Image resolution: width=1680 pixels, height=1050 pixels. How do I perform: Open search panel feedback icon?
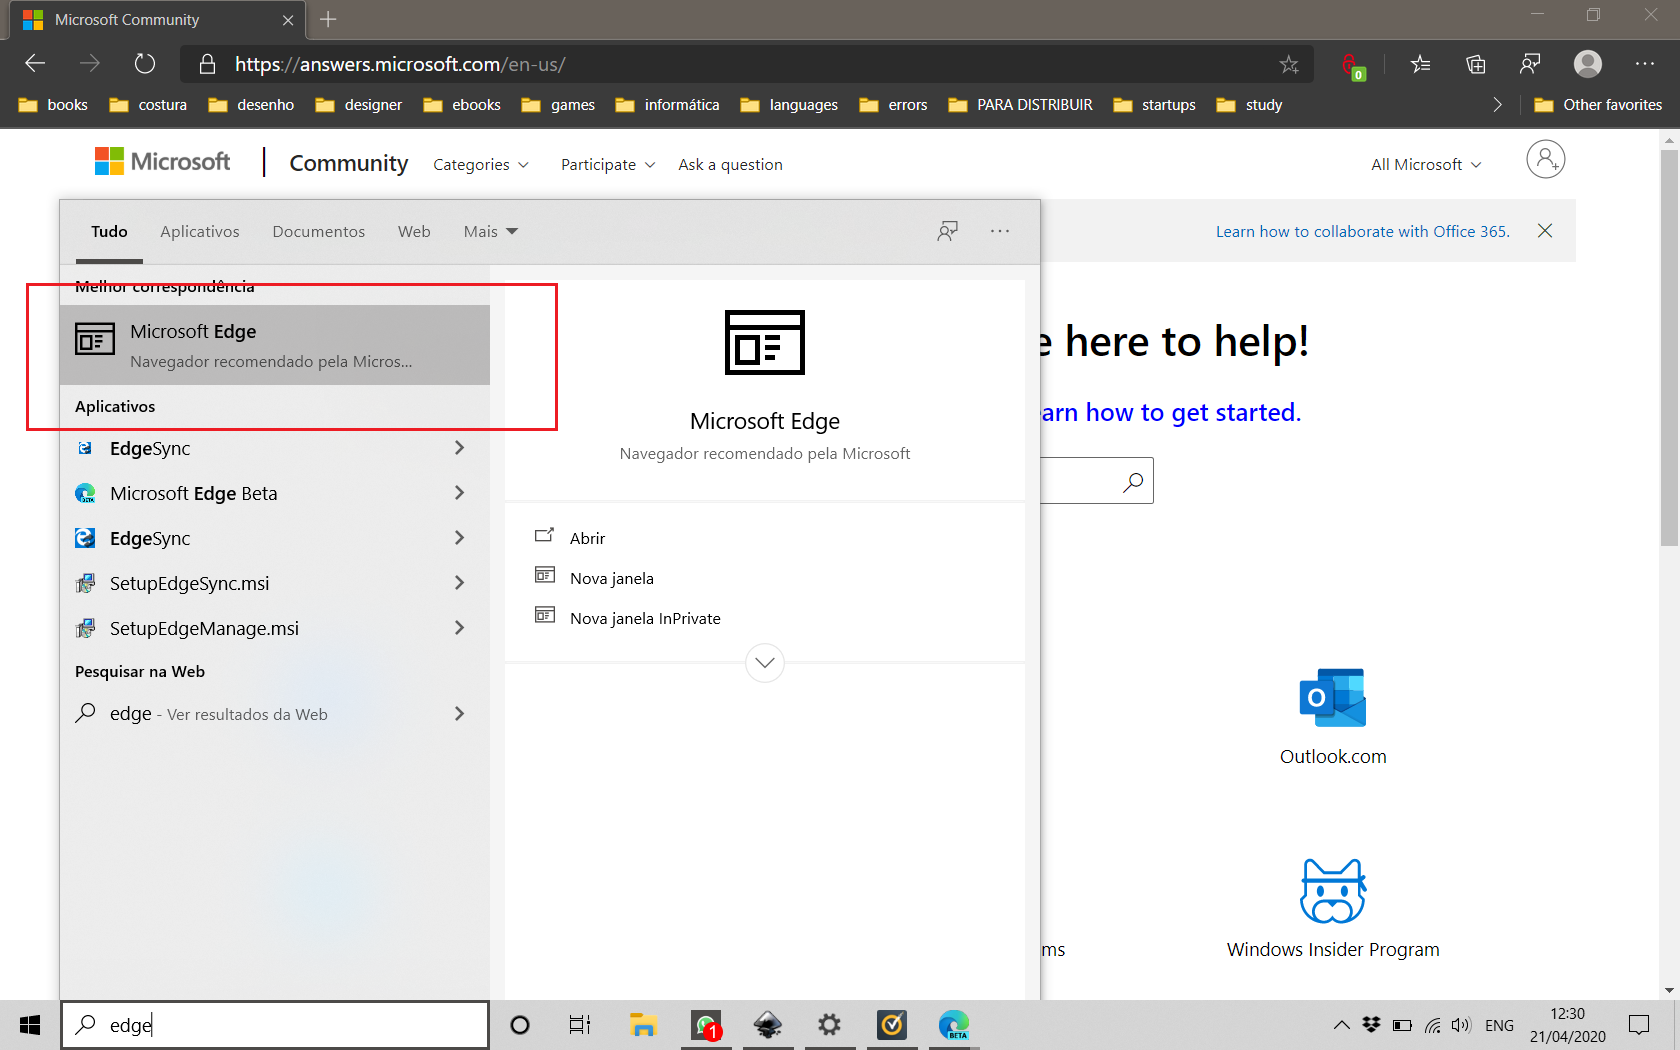[x=947, y=232]
